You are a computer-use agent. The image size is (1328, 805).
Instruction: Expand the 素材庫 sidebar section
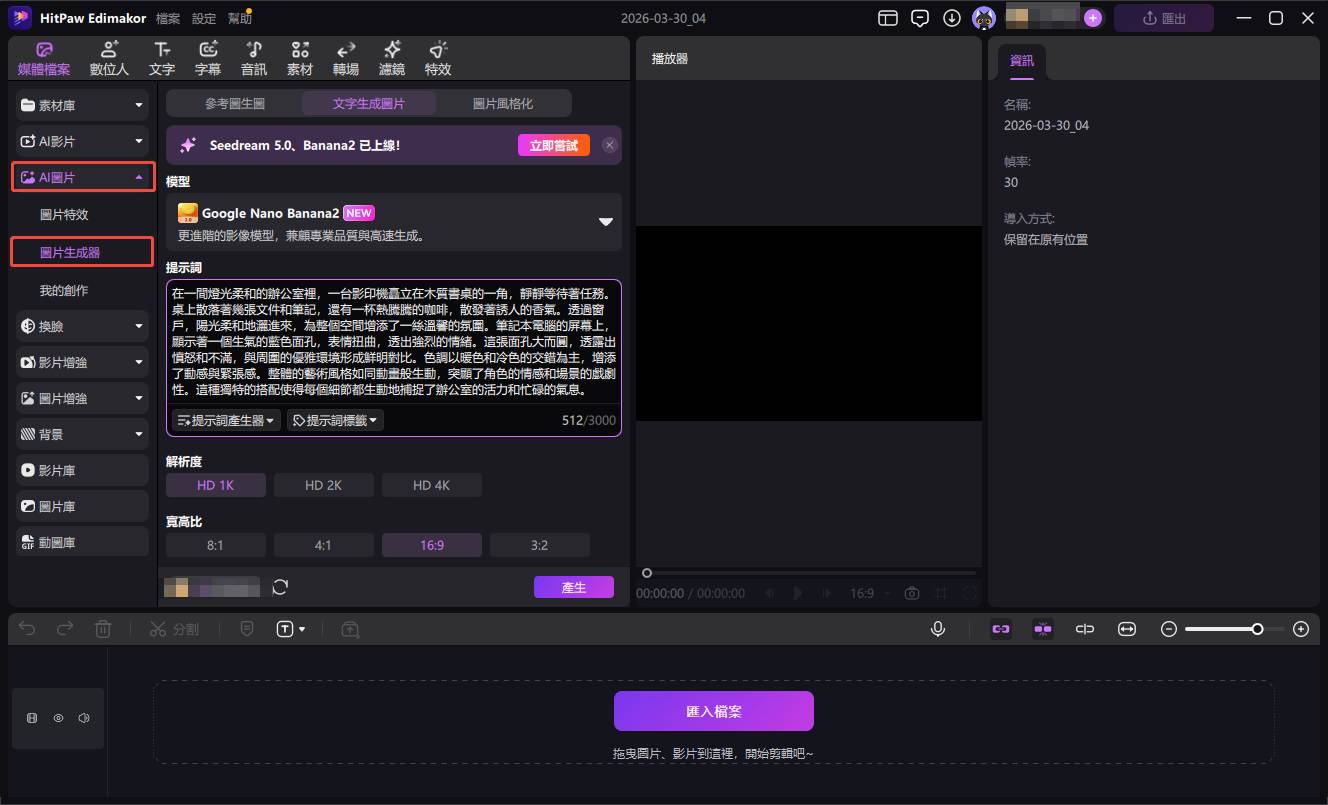[81, 104]
